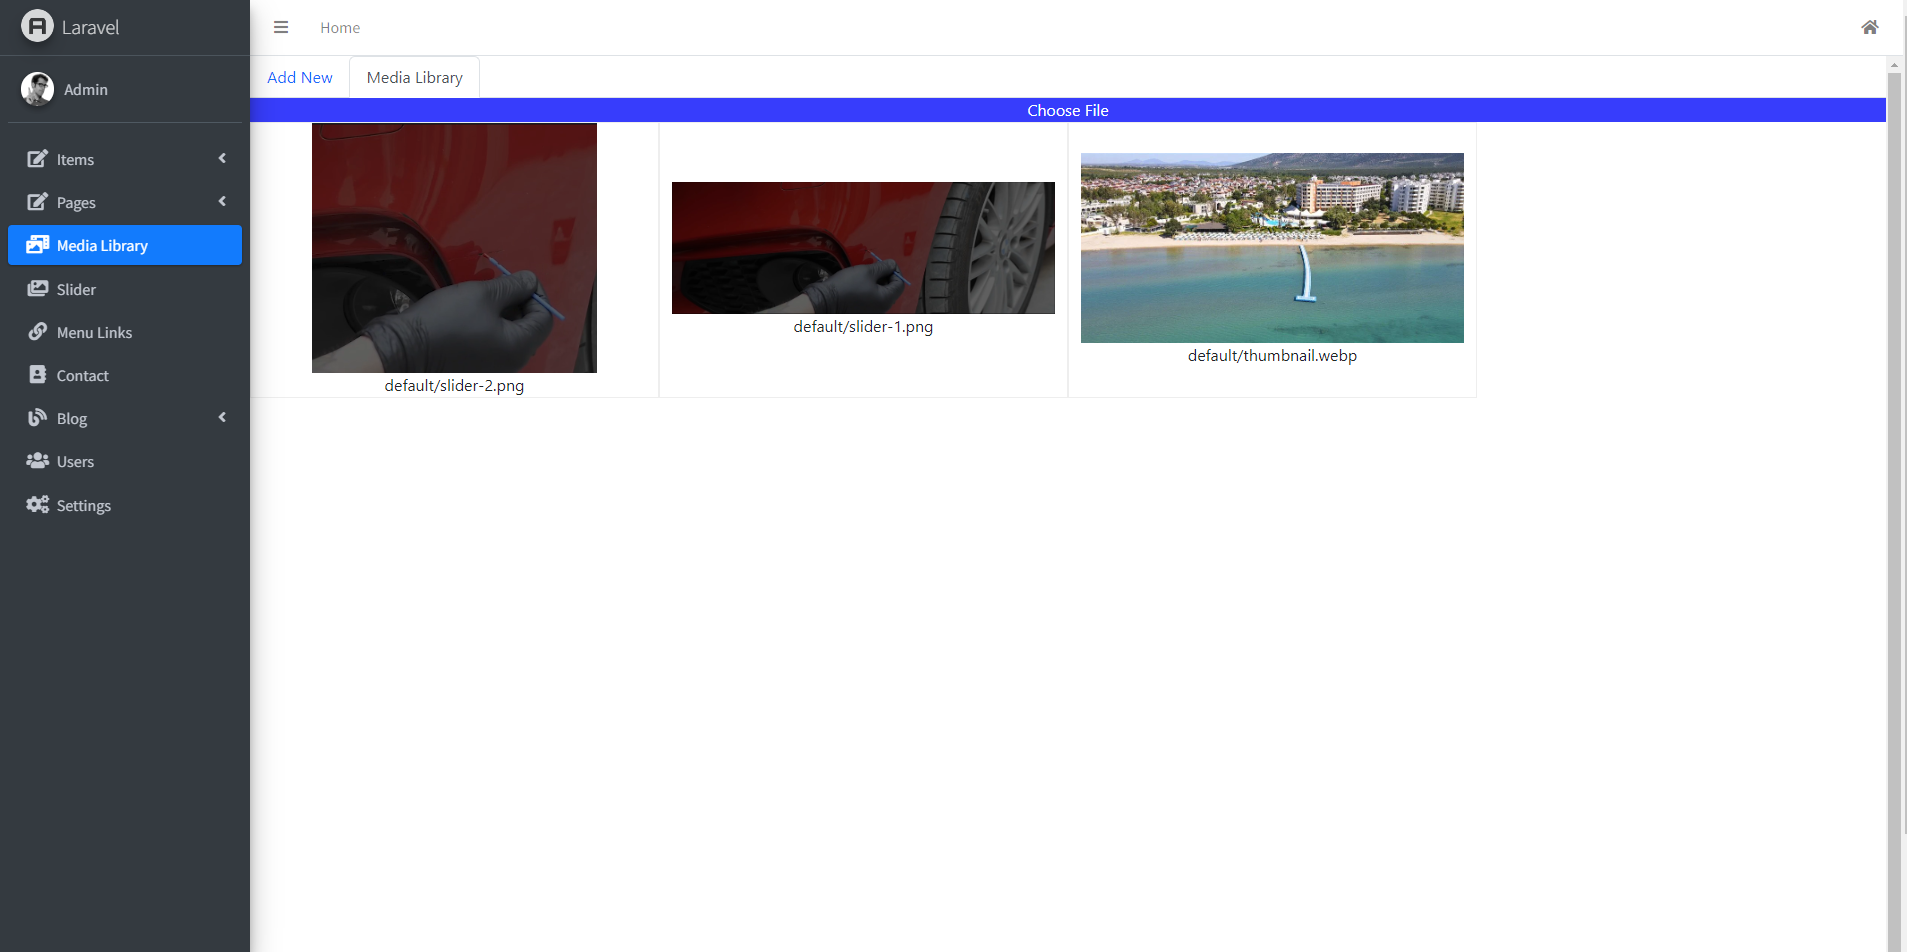
Task: Click the Choose File button
Action: (1068, 110)
